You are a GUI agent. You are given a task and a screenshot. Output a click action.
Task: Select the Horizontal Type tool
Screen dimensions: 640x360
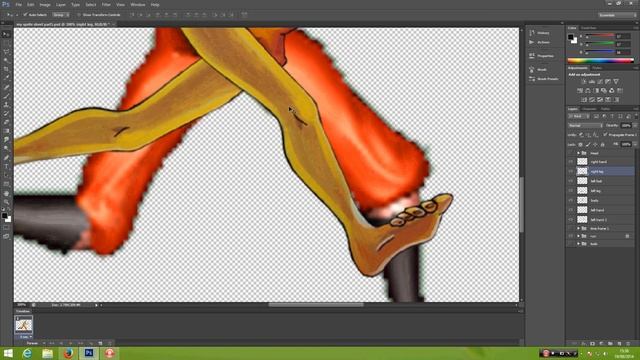click(x=6, y=167)
